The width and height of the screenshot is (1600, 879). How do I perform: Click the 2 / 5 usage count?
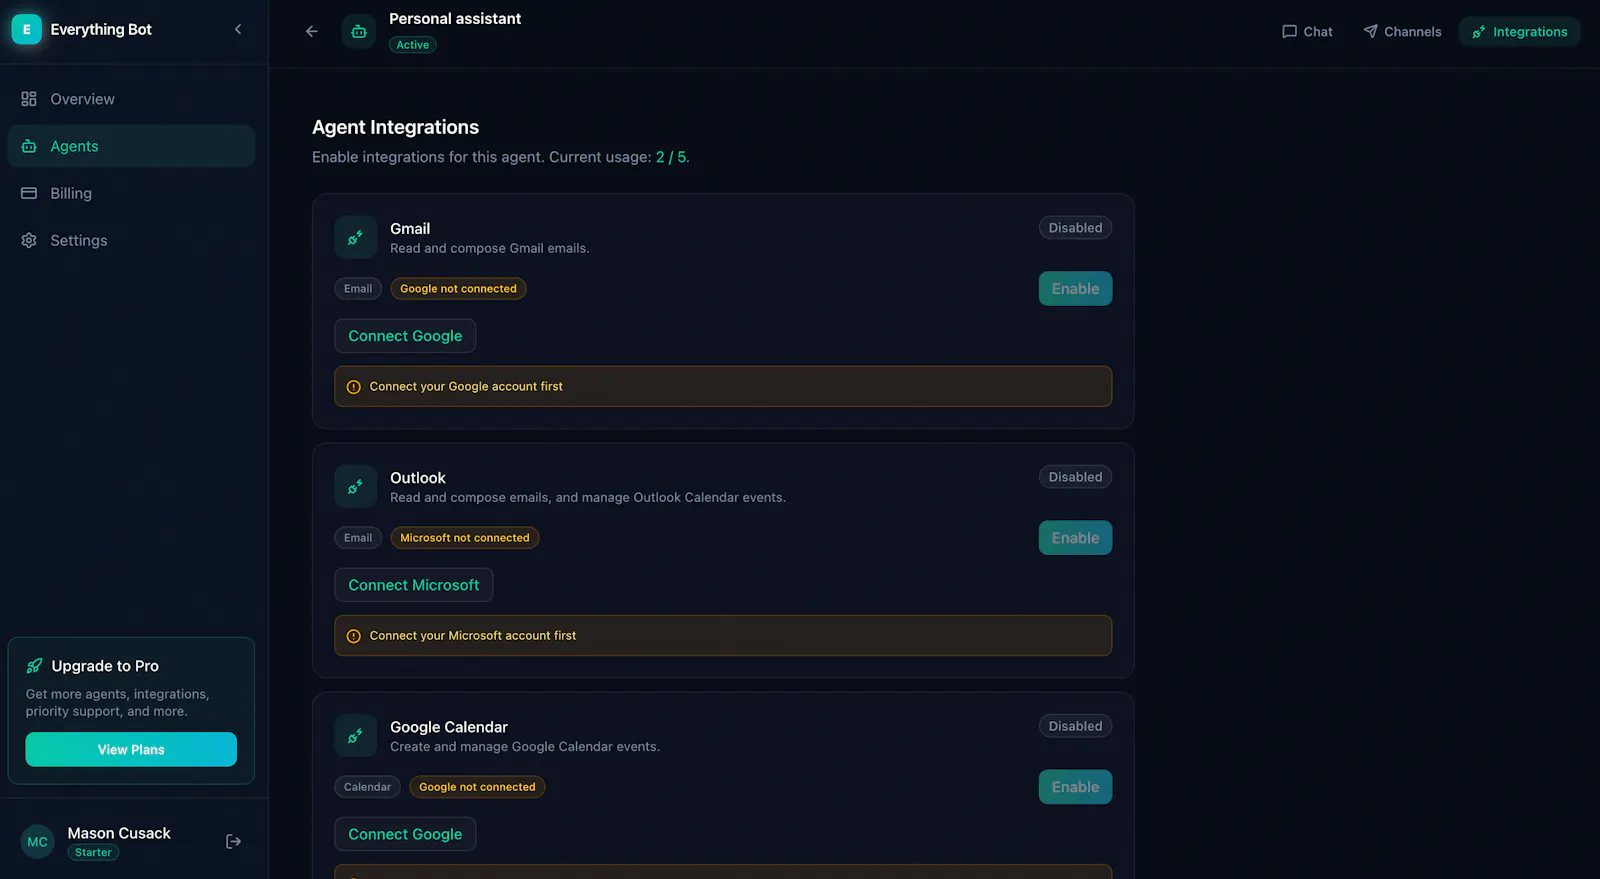(671, 157)
